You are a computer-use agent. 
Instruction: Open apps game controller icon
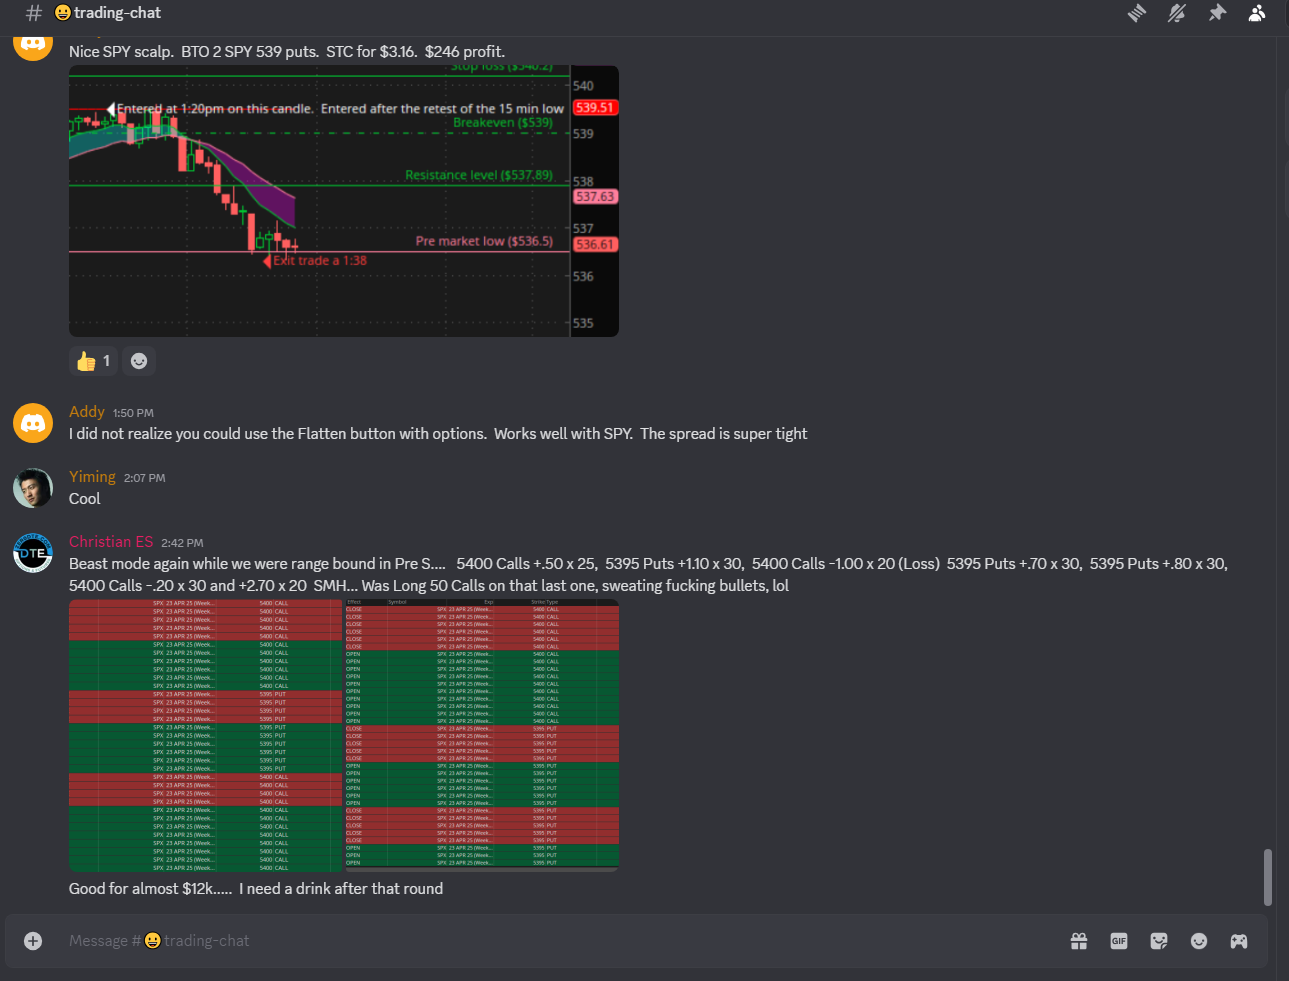(1239, 941)
